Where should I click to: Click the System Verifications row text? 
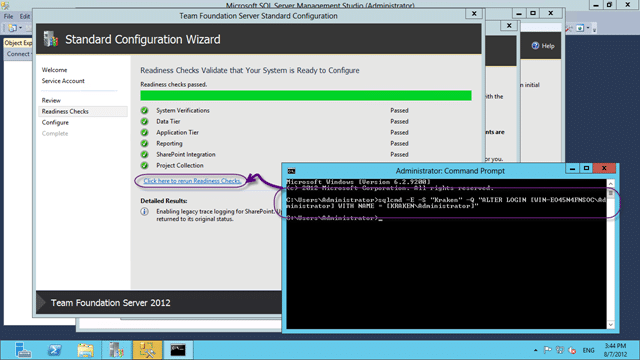[x=183, y=110]
